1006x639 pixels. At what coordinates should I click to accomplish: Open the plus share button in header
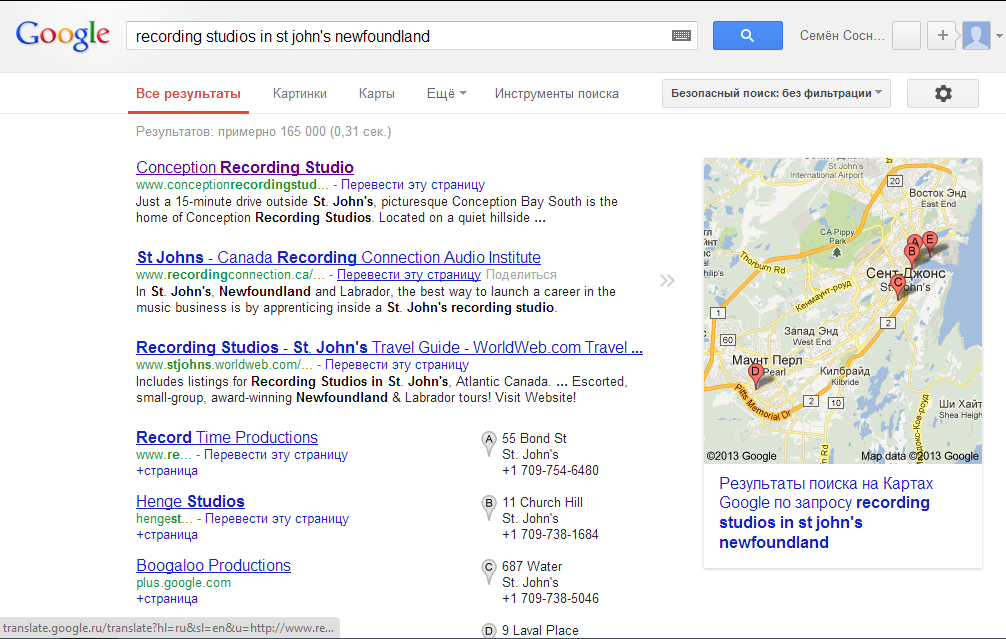tap(942, 35)
